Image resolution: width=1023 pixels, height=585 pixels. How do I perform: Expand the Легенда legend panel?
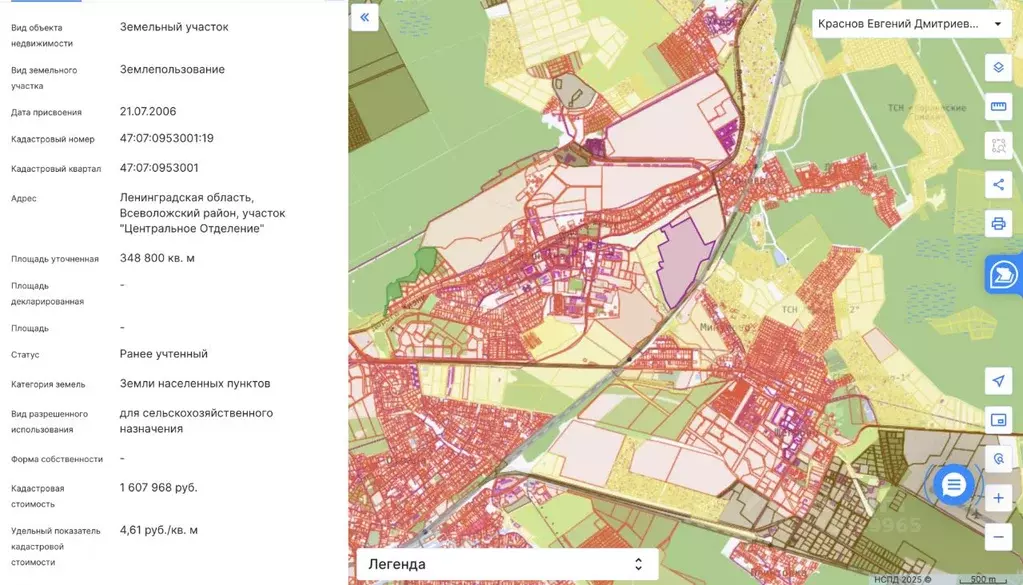pyautogui.click(x=507, y=564)
